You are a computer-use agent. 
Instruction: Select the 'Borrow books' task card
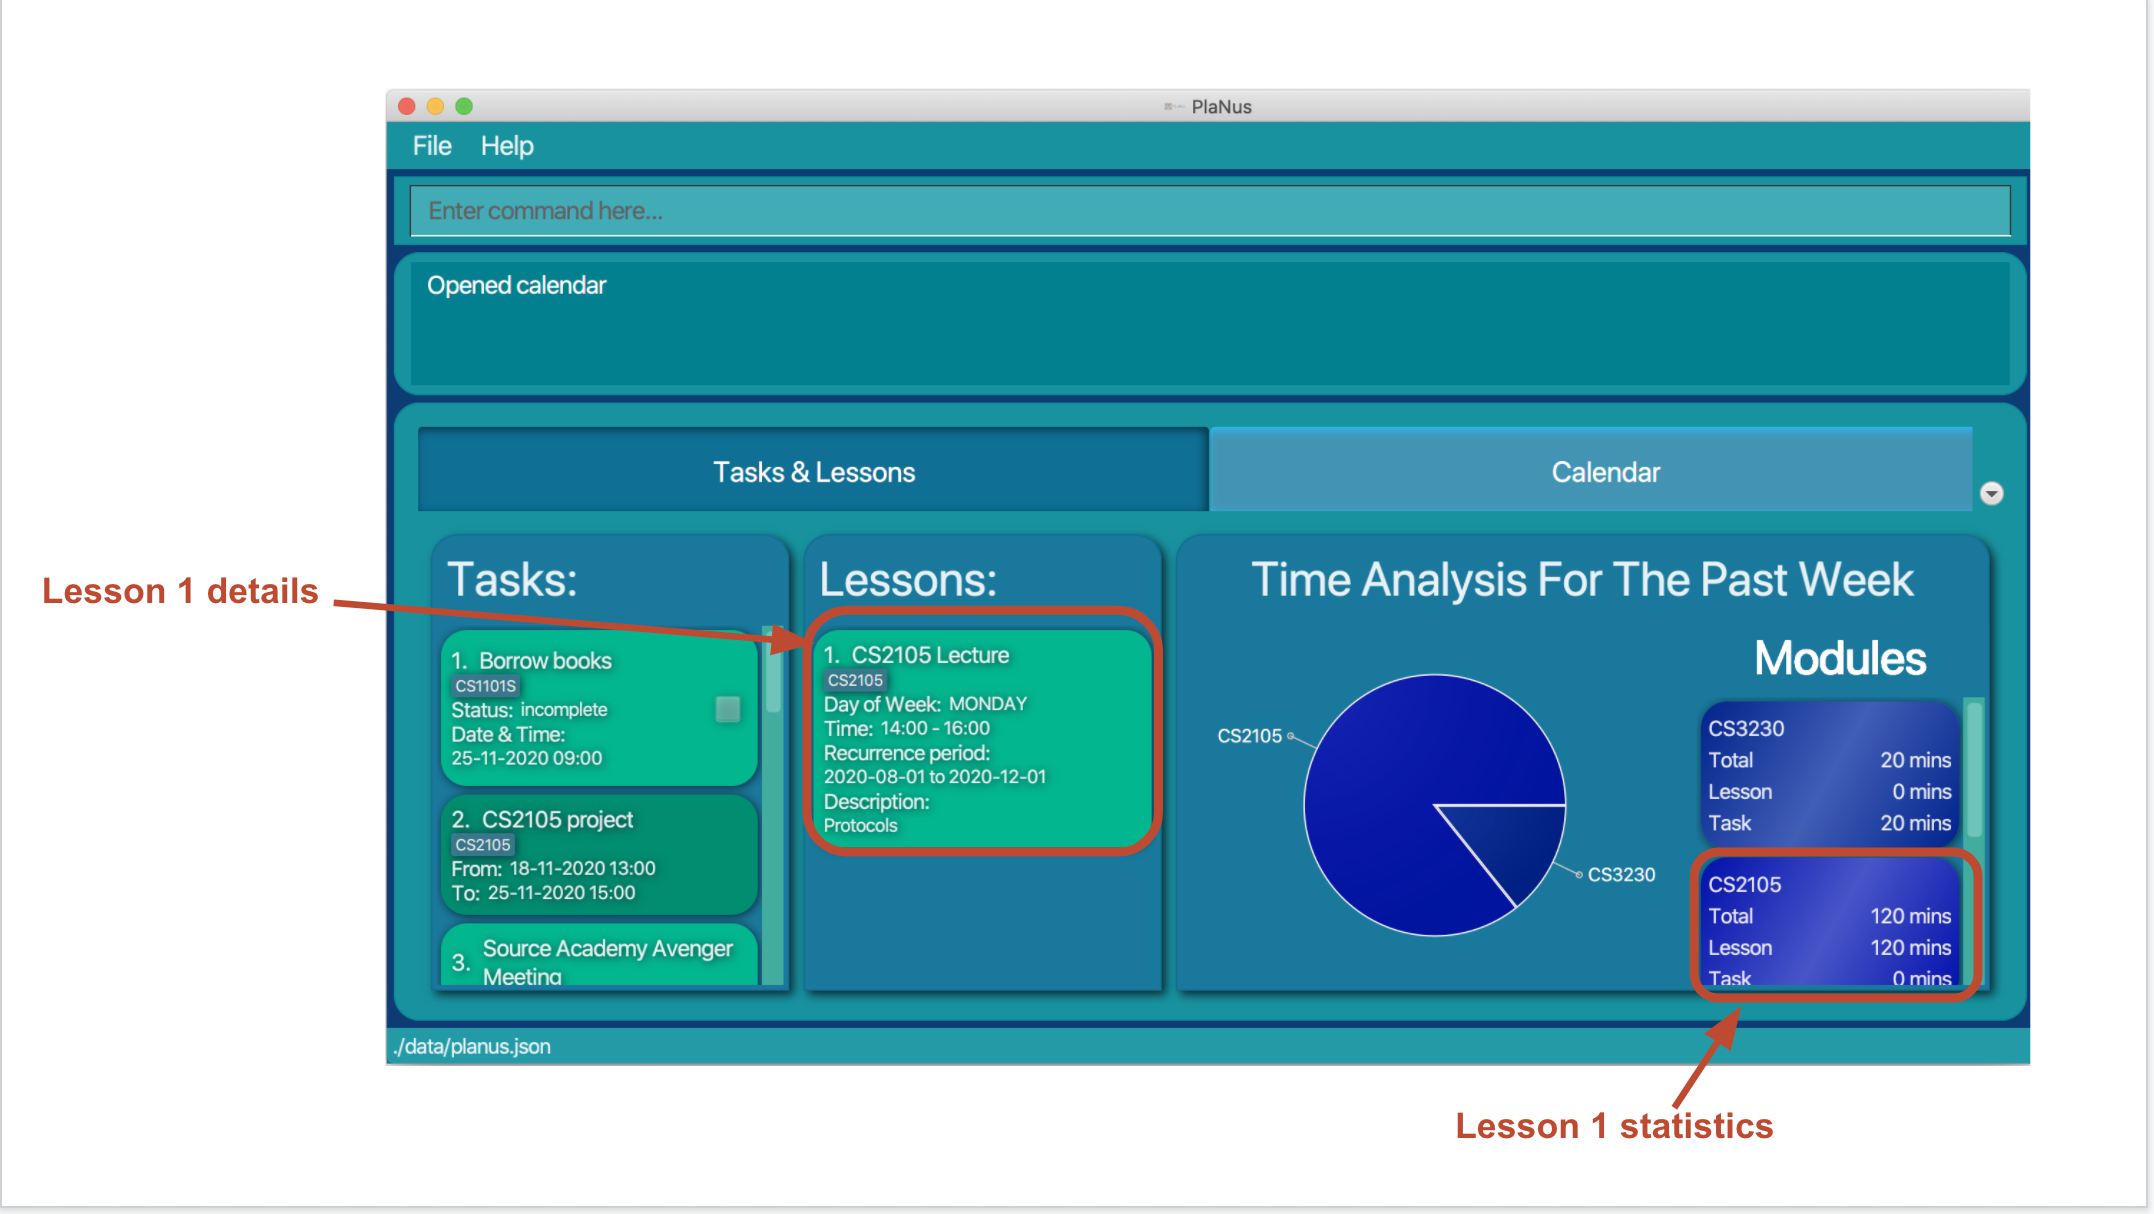tap(599, 708)
